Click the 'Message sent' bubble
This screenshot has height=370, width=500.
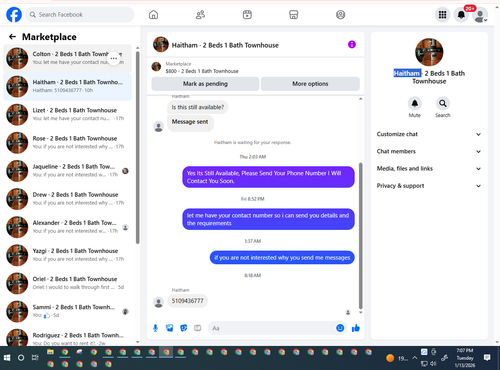(190, 122)
